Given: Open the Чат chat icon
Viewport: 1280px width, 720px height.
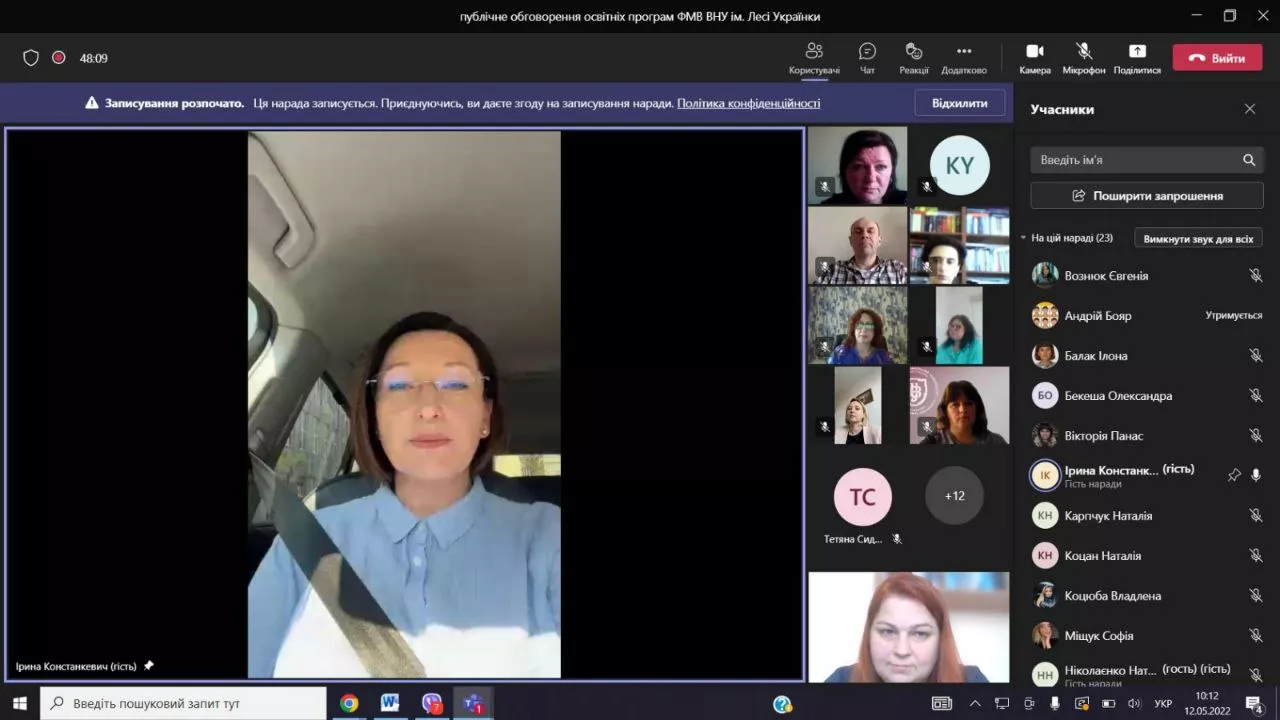Looking at the screenshot, I should [x=867, y=52].
